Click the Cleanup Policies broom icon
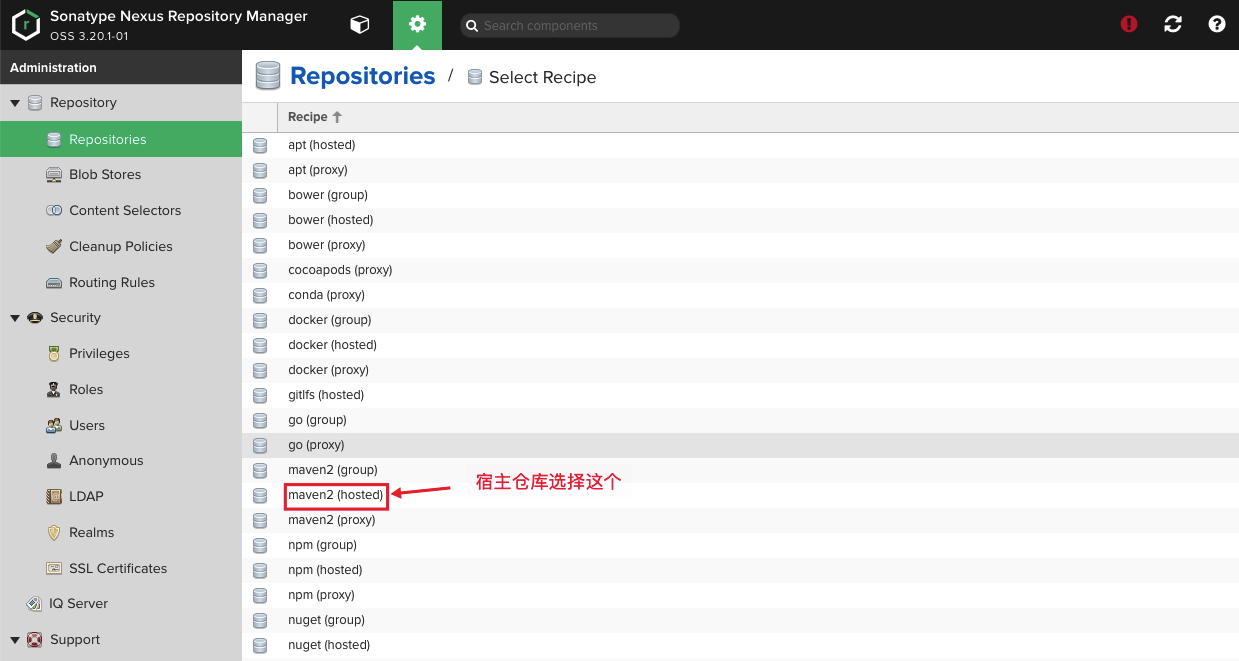Image resolution: width=1239 pixels, height=661 pixels. click(x=54, y=247)
